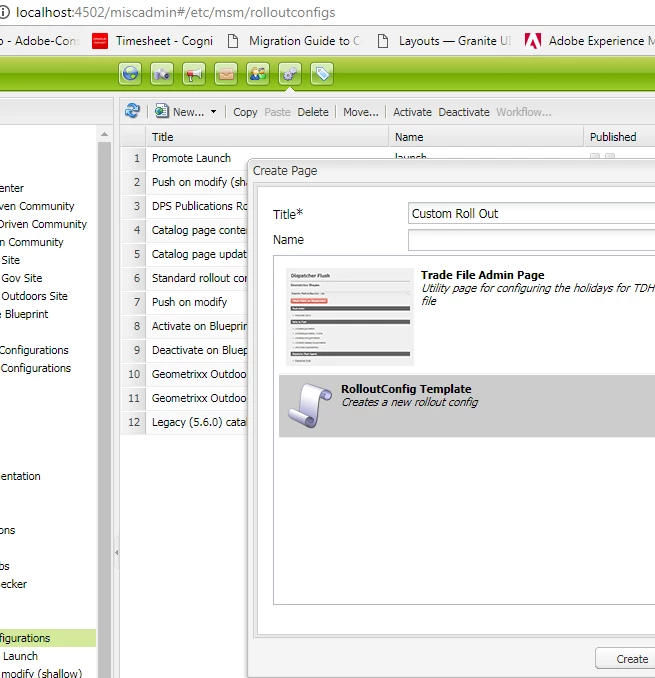Click the Layouts Granite UI bookmark icon

point(383,41)
